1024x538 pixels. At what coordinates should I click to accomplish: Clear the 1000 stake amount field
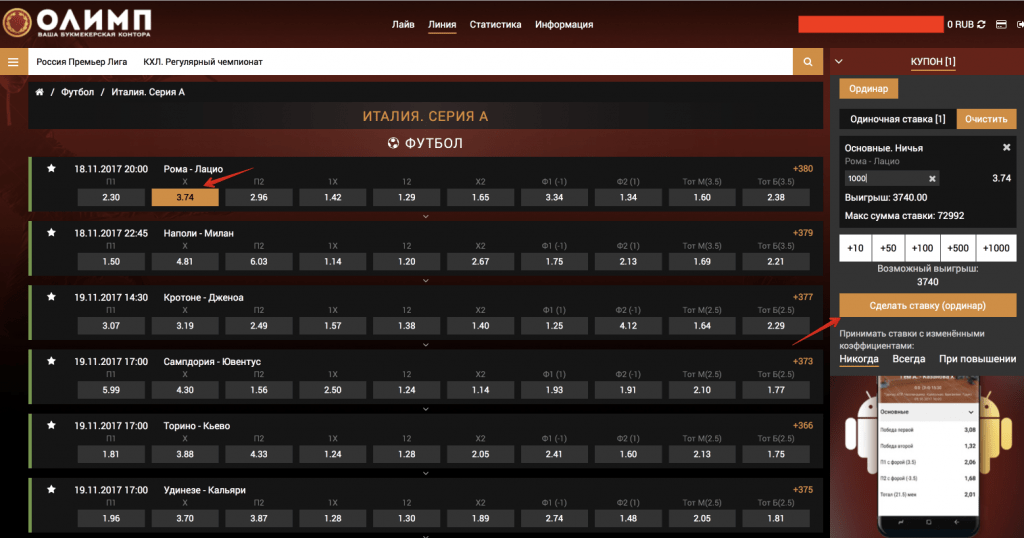(x=932, y=178)
